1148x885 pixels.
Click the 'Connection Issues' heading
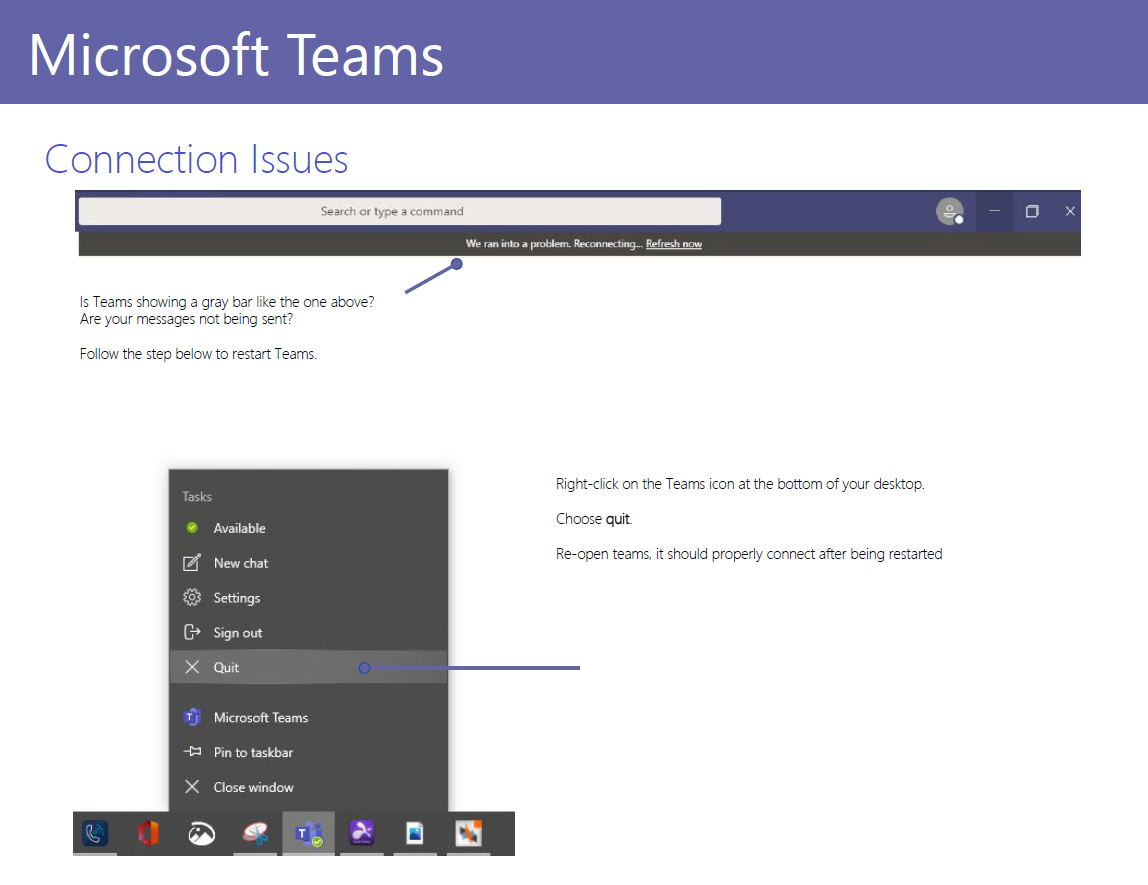pos(196,159)
